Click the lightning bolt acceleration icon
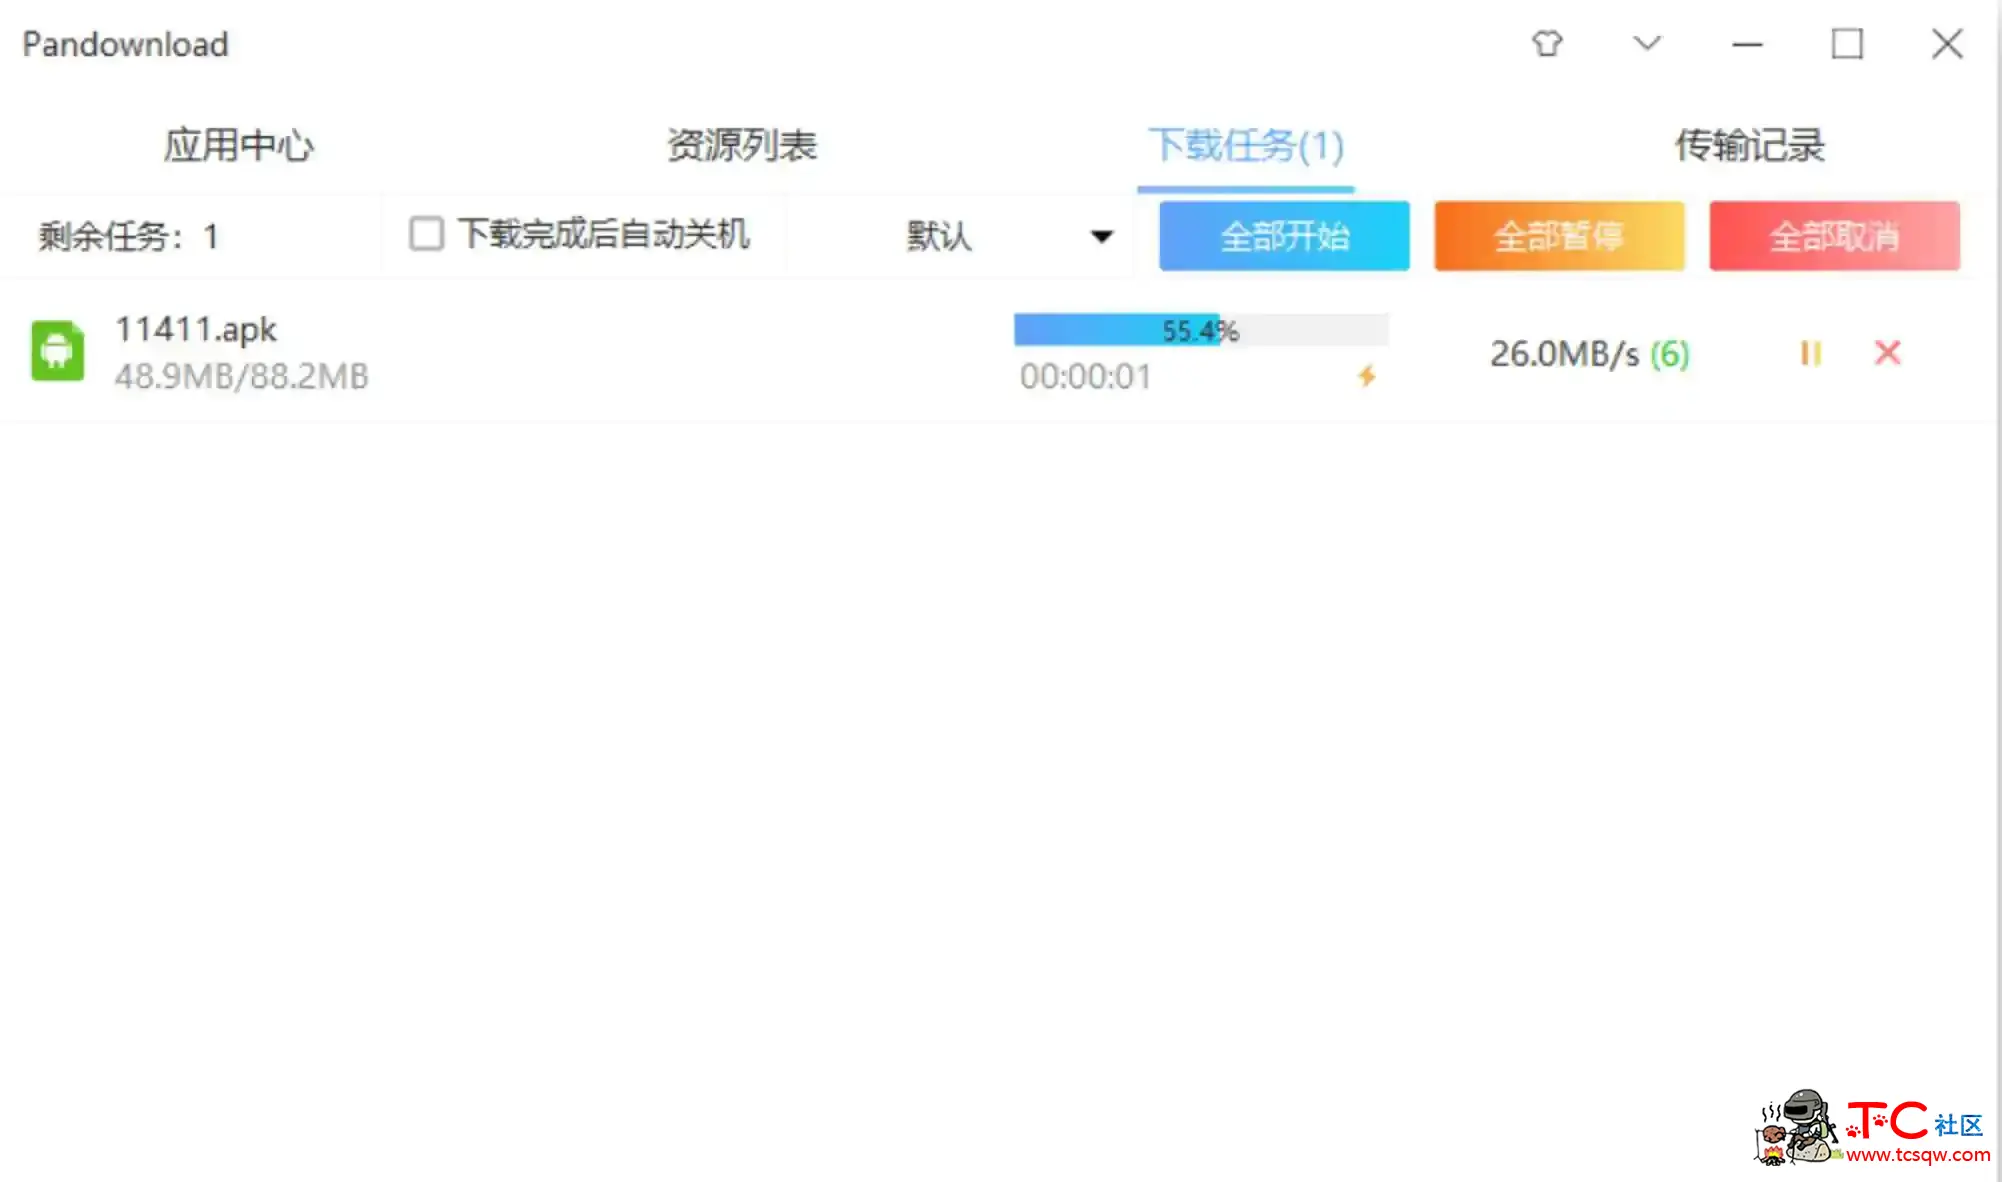This screenshot has width=2002, height=1182. [1367, 376]
